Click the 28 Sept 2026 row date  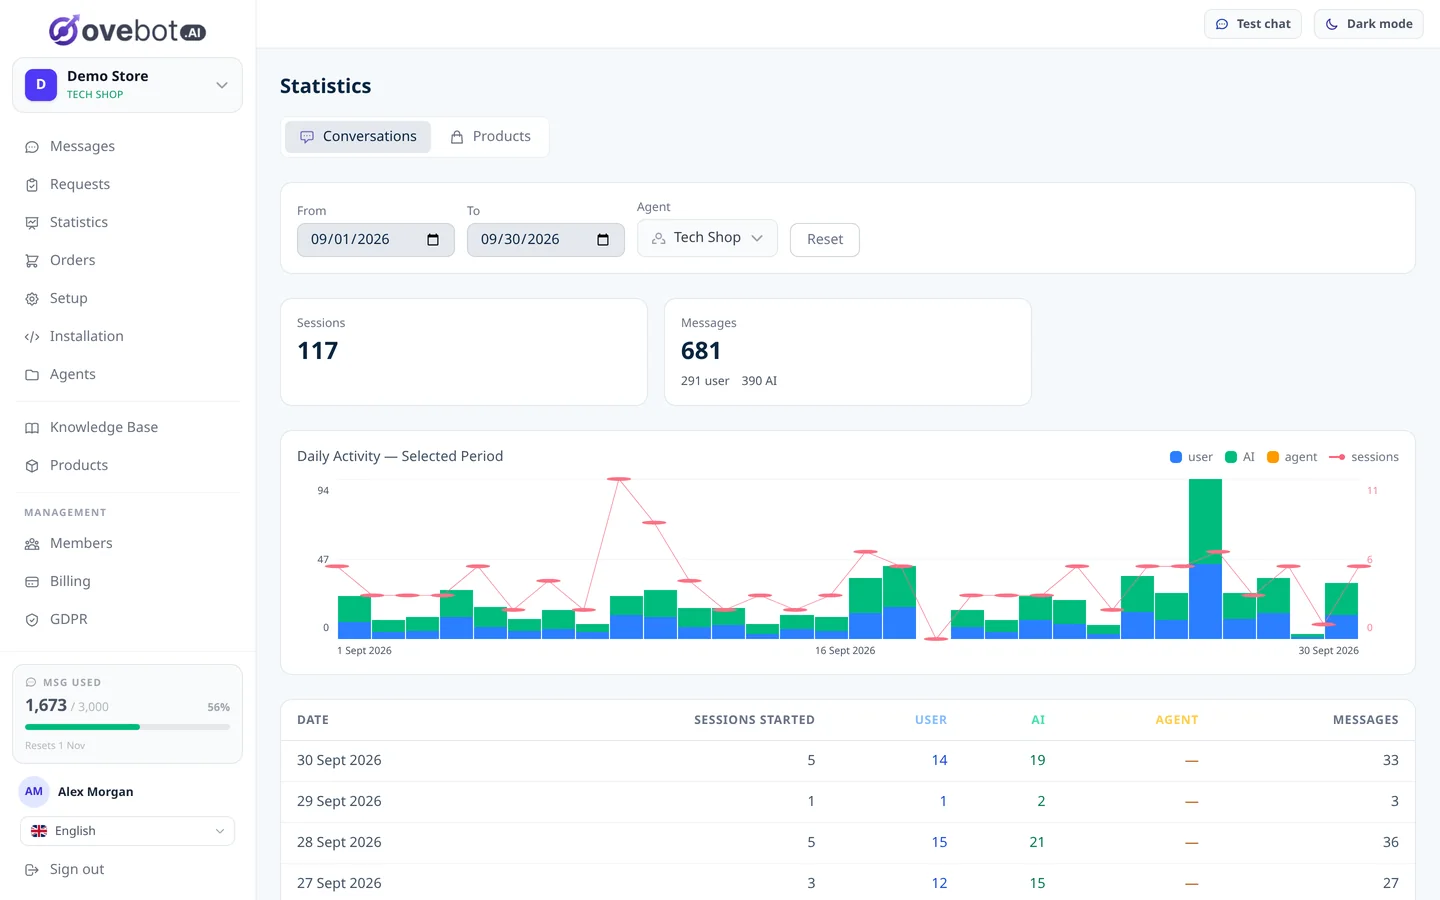click(x=339, y=843)
